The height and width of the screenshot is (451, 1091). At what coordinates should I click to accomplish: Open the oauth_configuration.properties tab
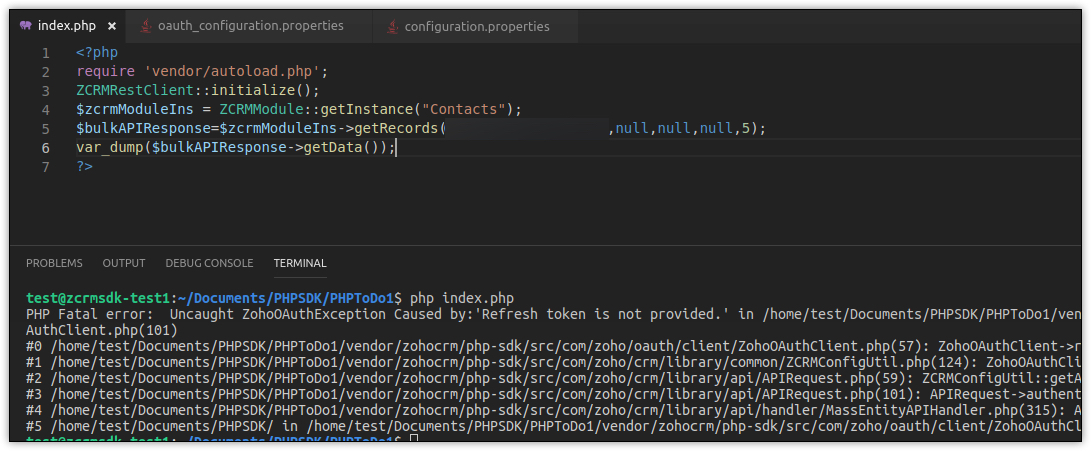[x=250, y=26]
